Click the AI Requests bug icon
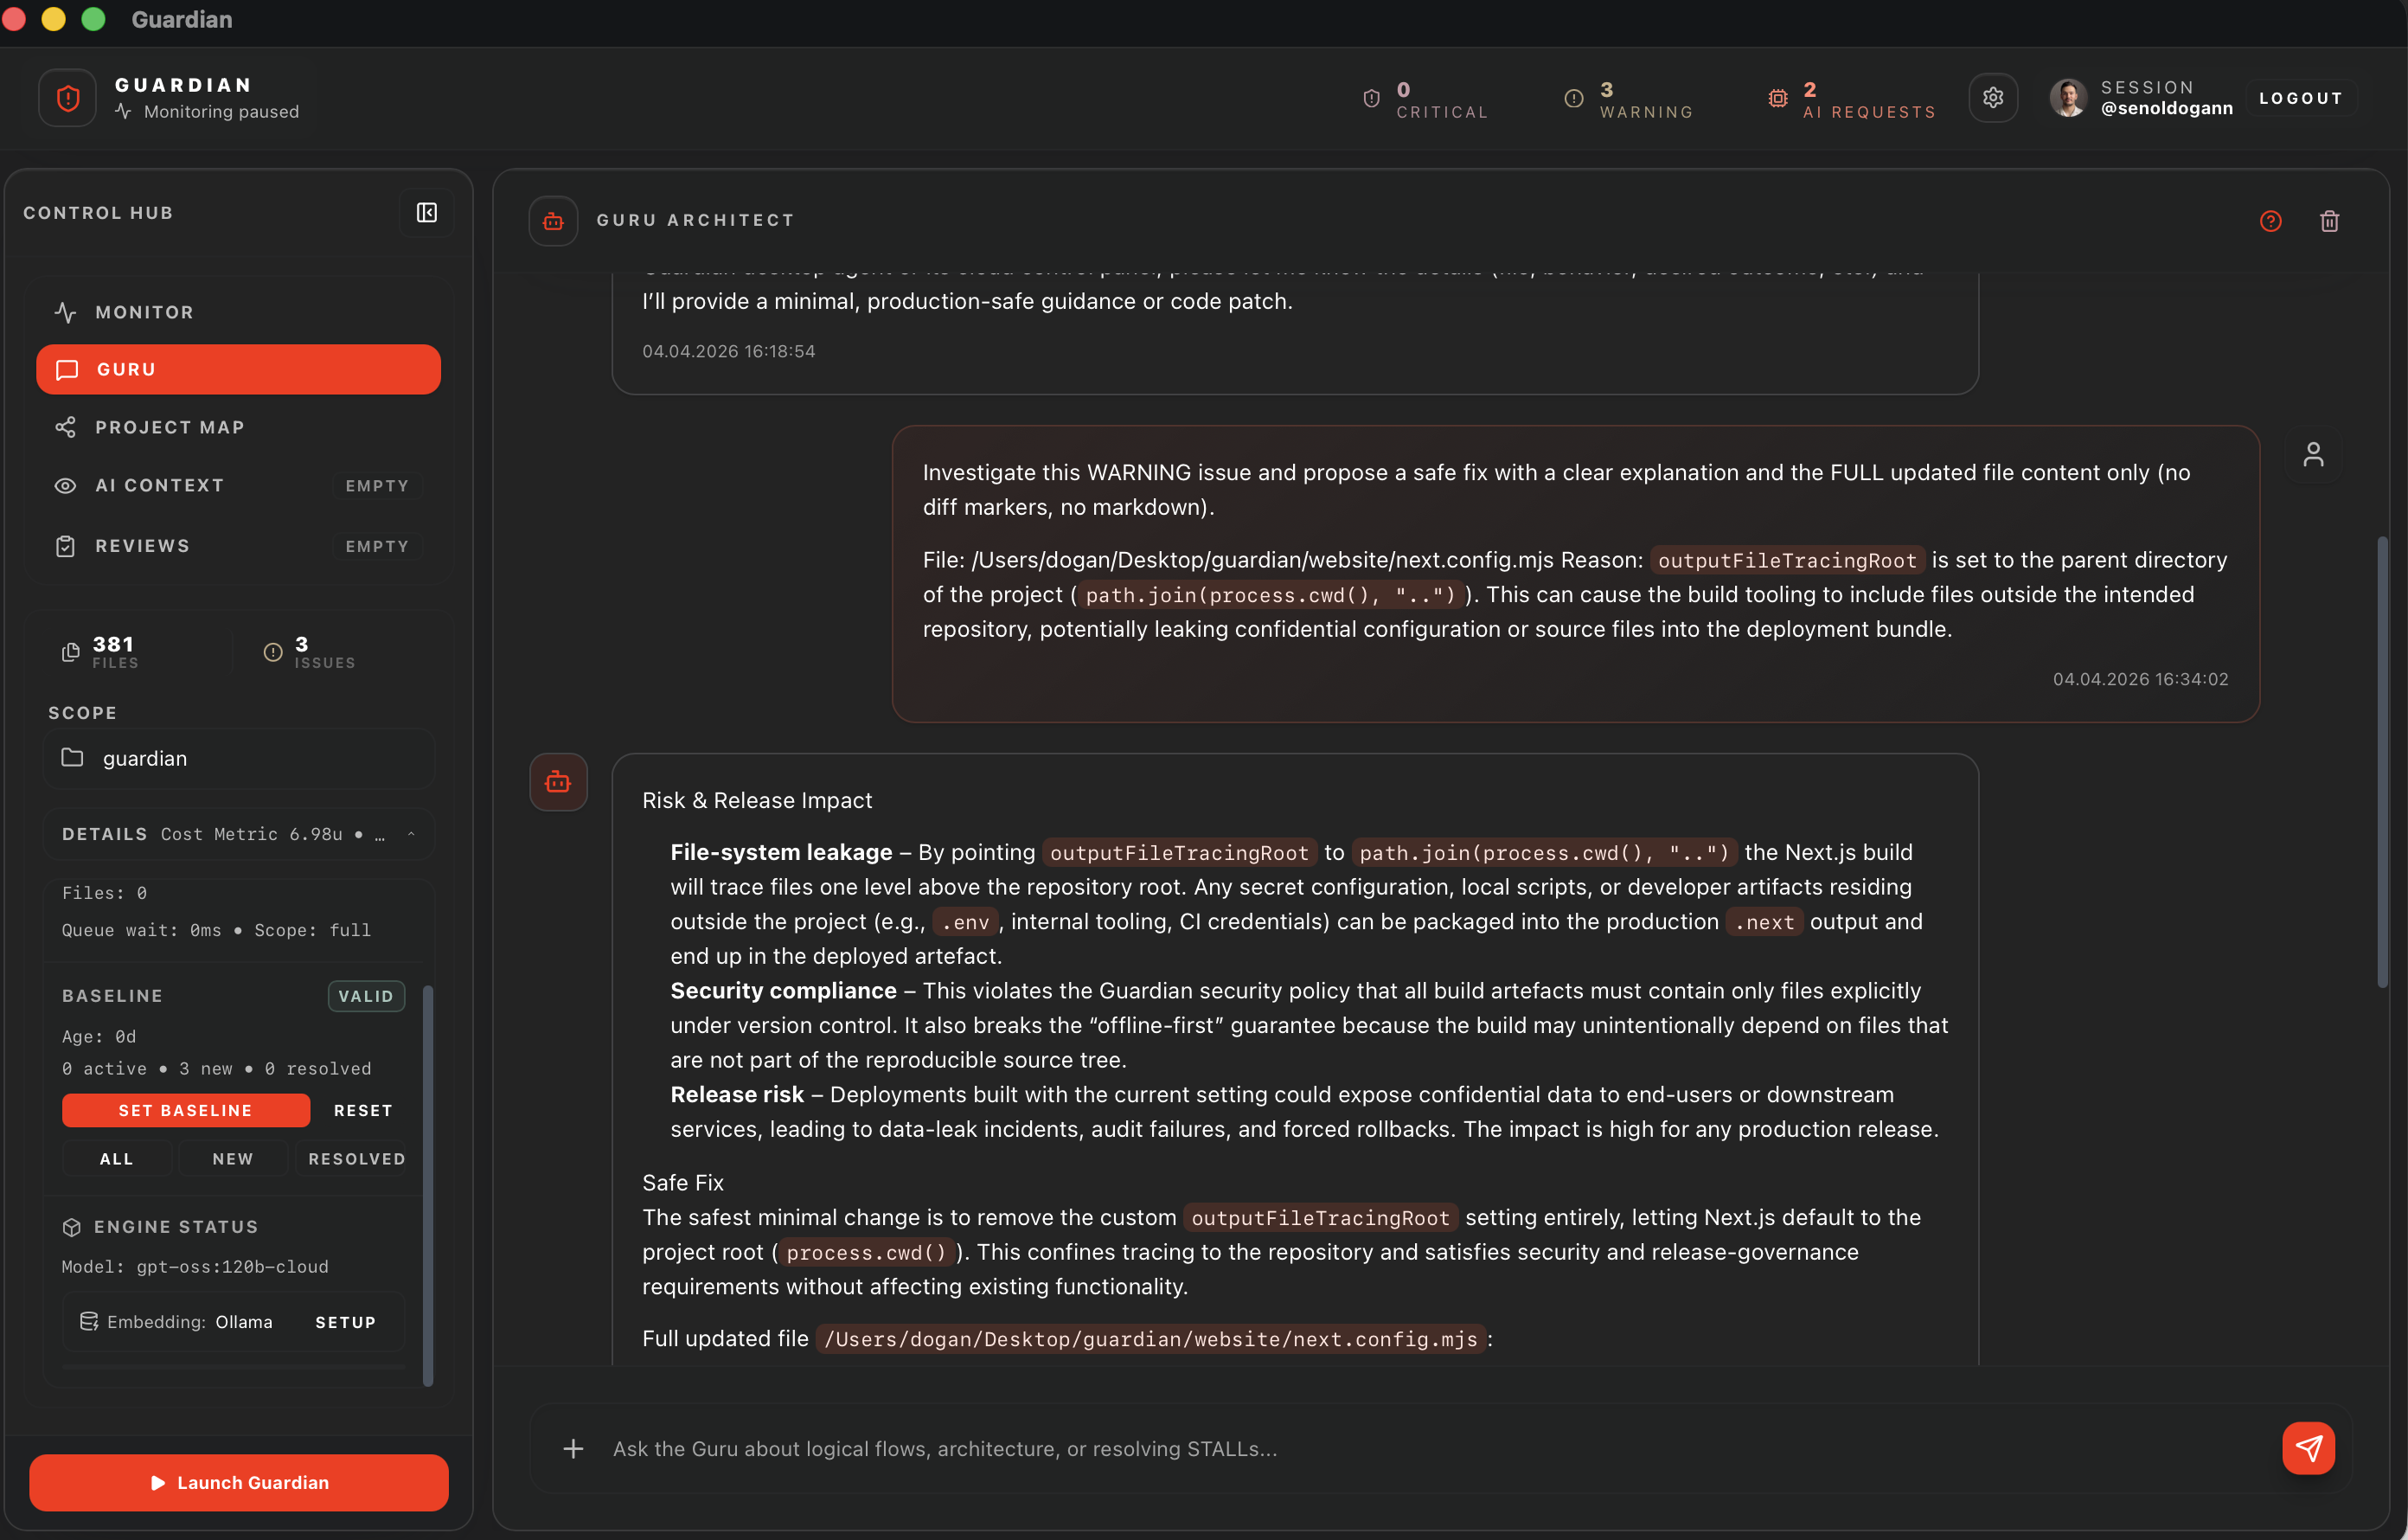Screen dimensions: 2408x1540 click(1778, 98)
